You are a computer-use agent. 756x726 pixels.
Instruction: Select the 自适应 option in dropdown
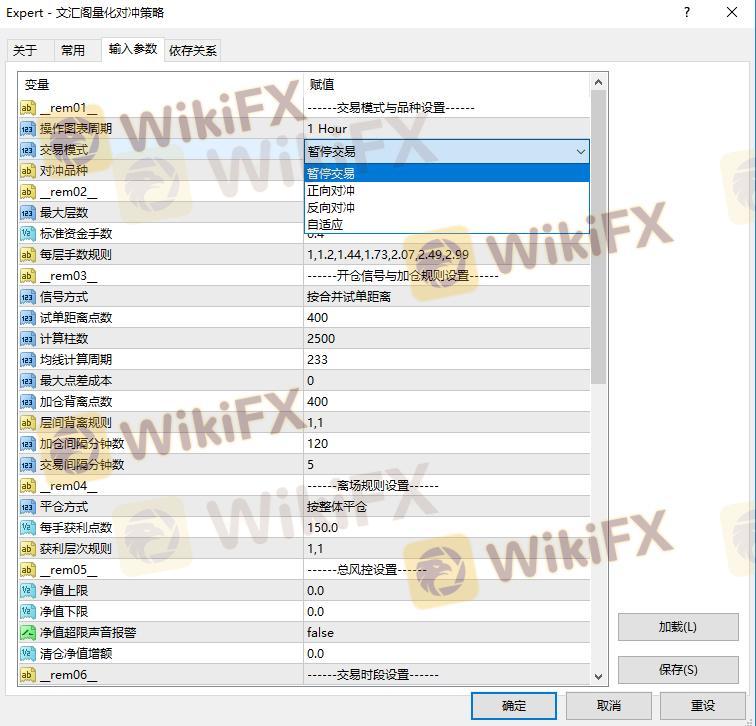click(x=325, y=225)
